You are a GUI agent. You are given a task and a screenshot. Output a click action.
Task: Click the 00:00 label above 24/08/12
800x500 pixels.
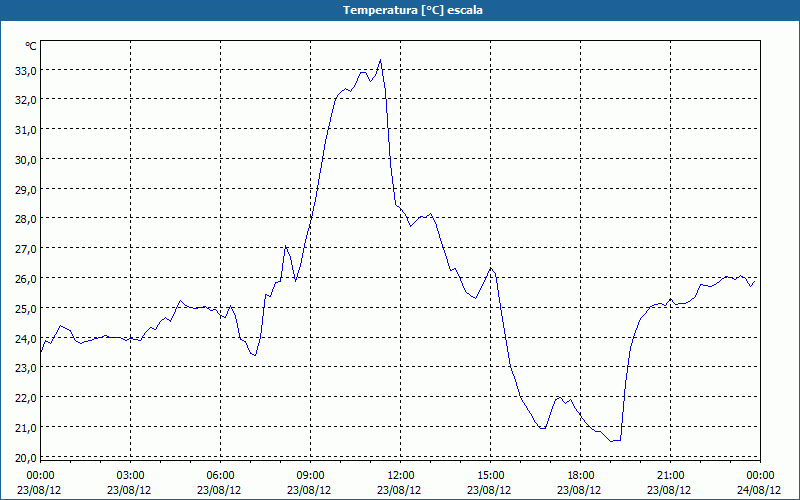coord(760,476)
